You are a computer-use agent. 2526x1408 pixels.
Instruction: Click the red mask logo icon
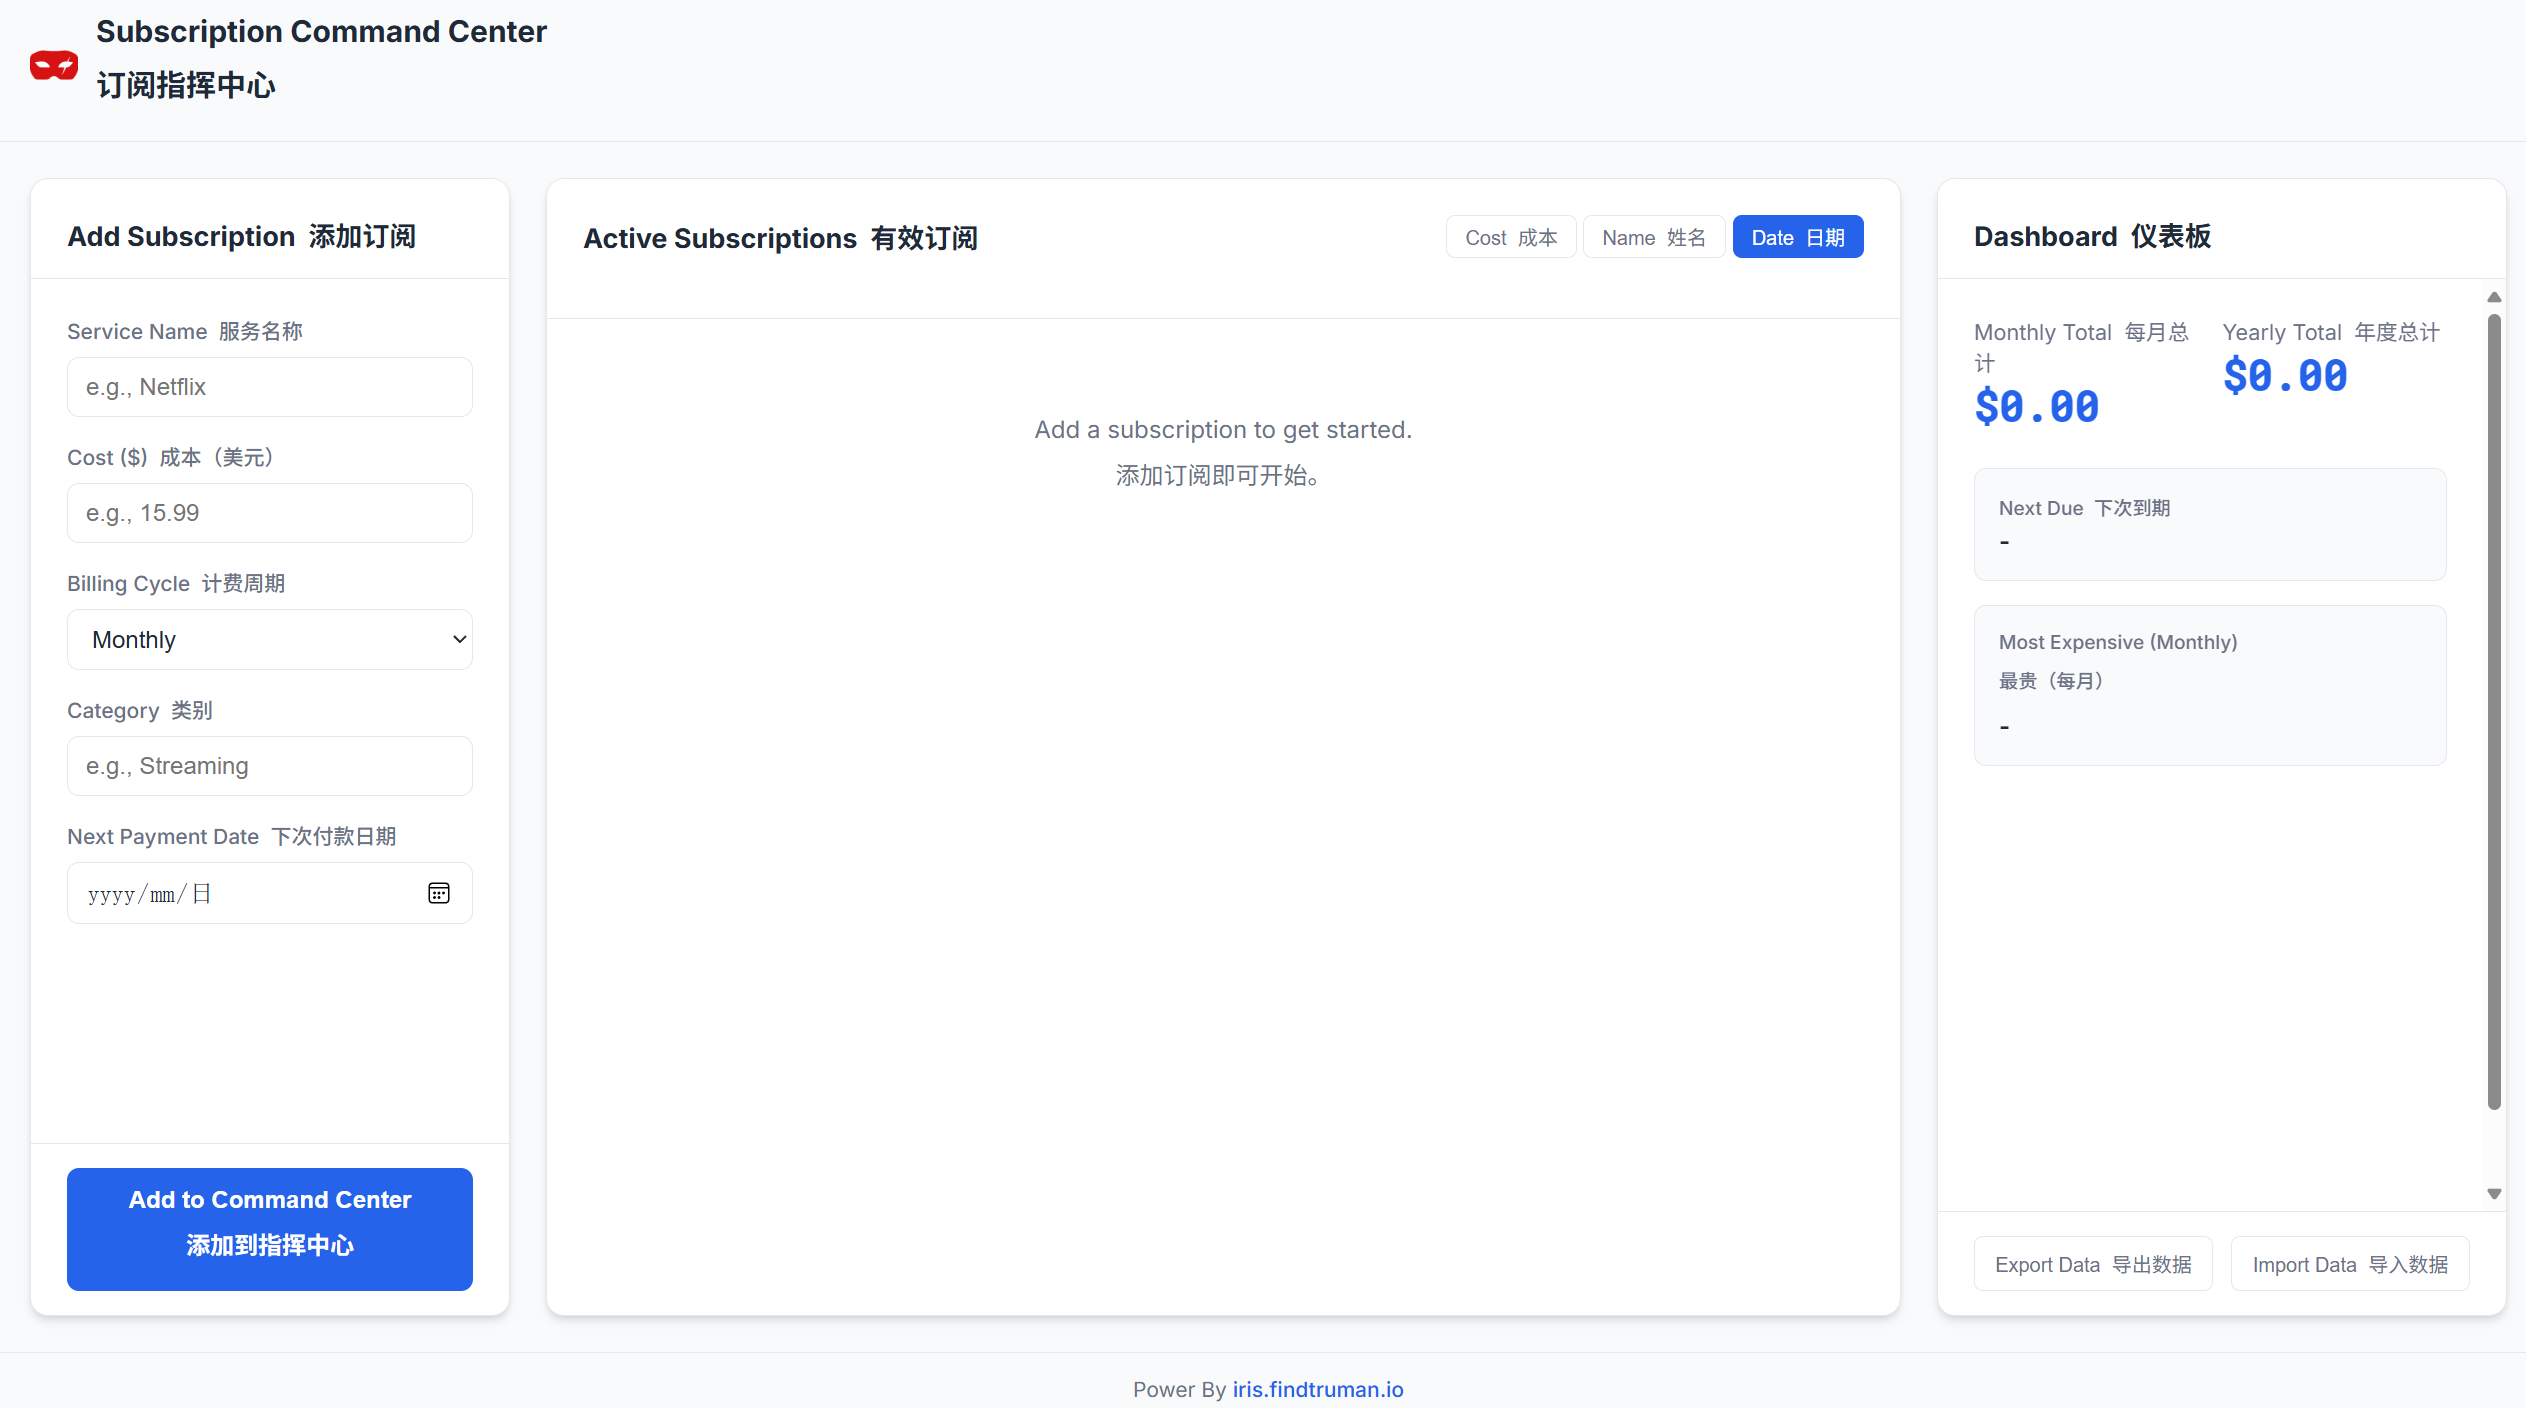coord(54,66)
